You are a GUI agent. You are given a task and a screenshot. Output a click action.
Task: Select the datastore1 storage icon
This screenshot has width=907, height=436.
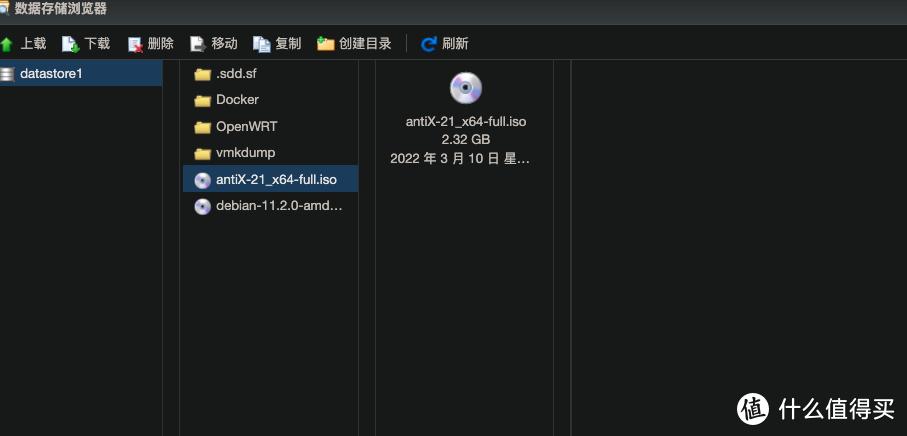[x=8, y=73]
